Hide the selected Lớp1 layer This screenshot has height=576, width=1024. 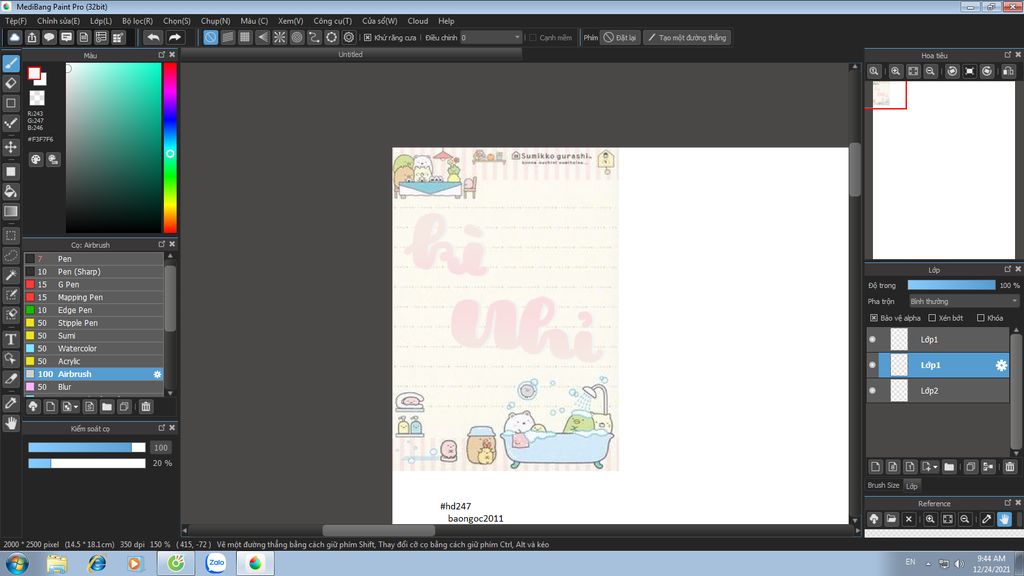coord(872,365)
